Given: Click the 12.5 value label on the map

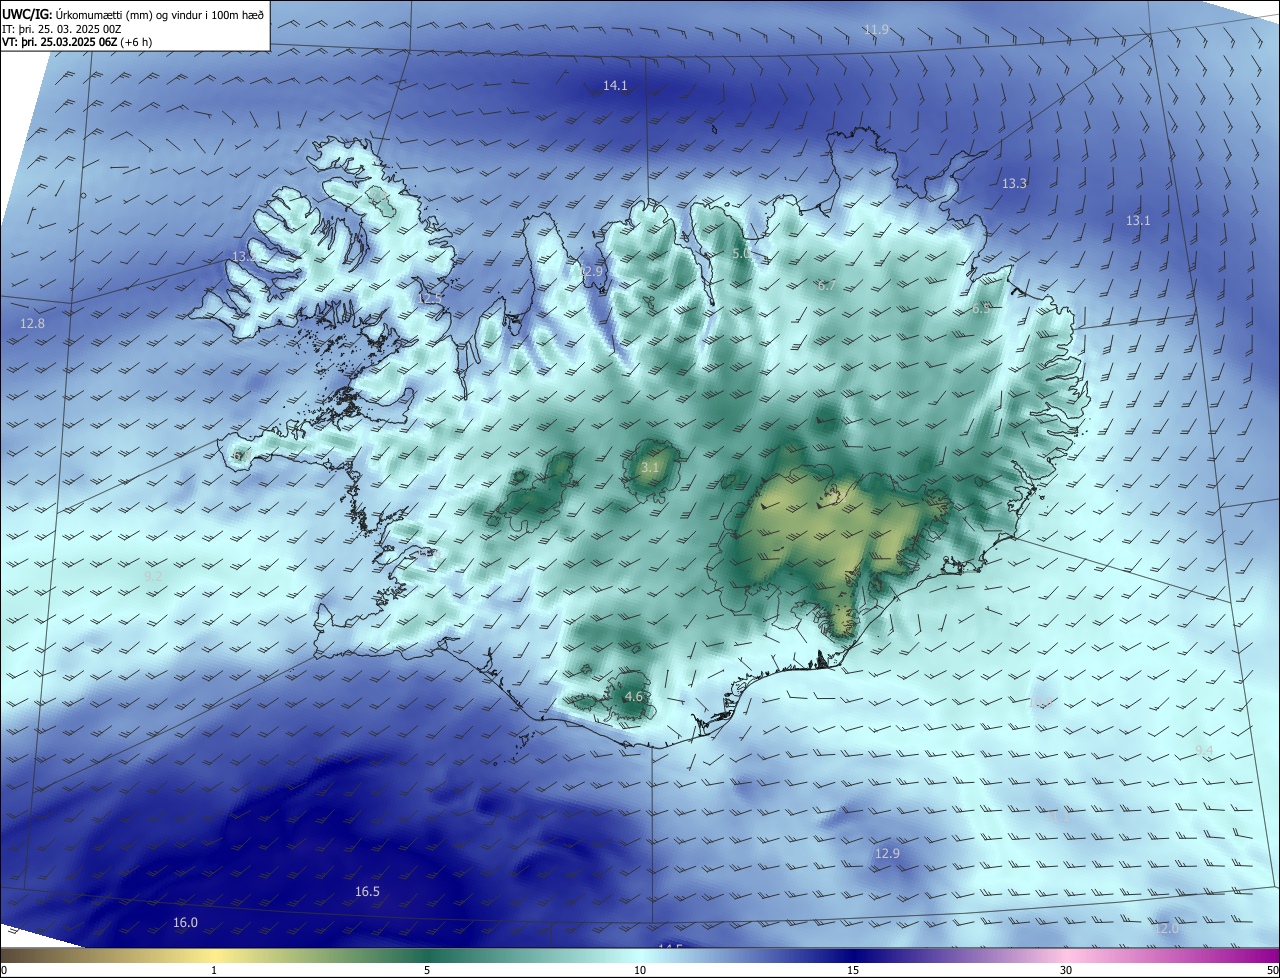Looking at the screenshot, I should pos(430,298).
